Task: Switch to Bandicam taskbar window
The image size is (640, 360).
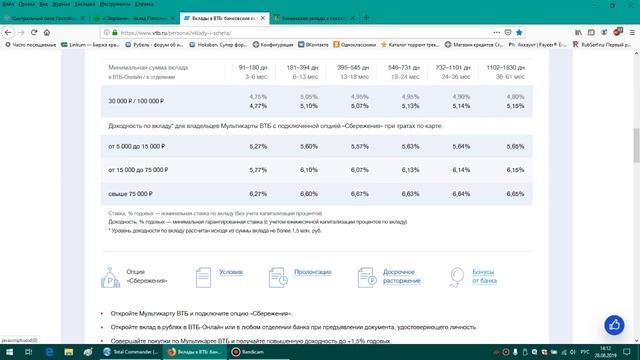Action: click(258, 352)
